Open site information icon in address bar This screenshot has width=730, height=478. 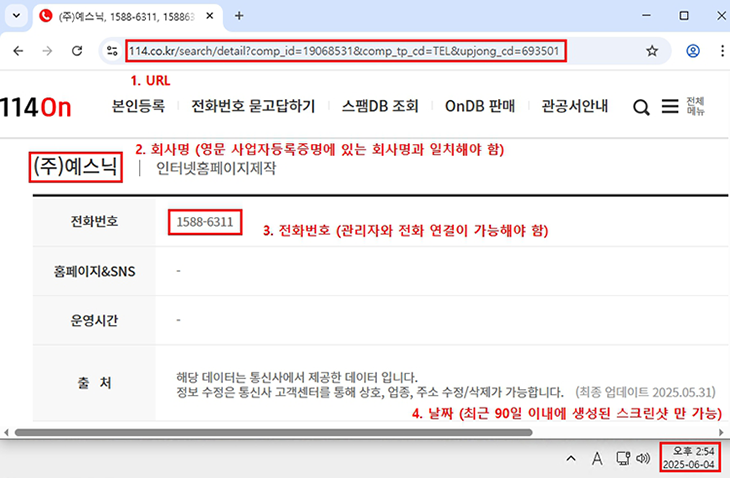tap(112, 51)
